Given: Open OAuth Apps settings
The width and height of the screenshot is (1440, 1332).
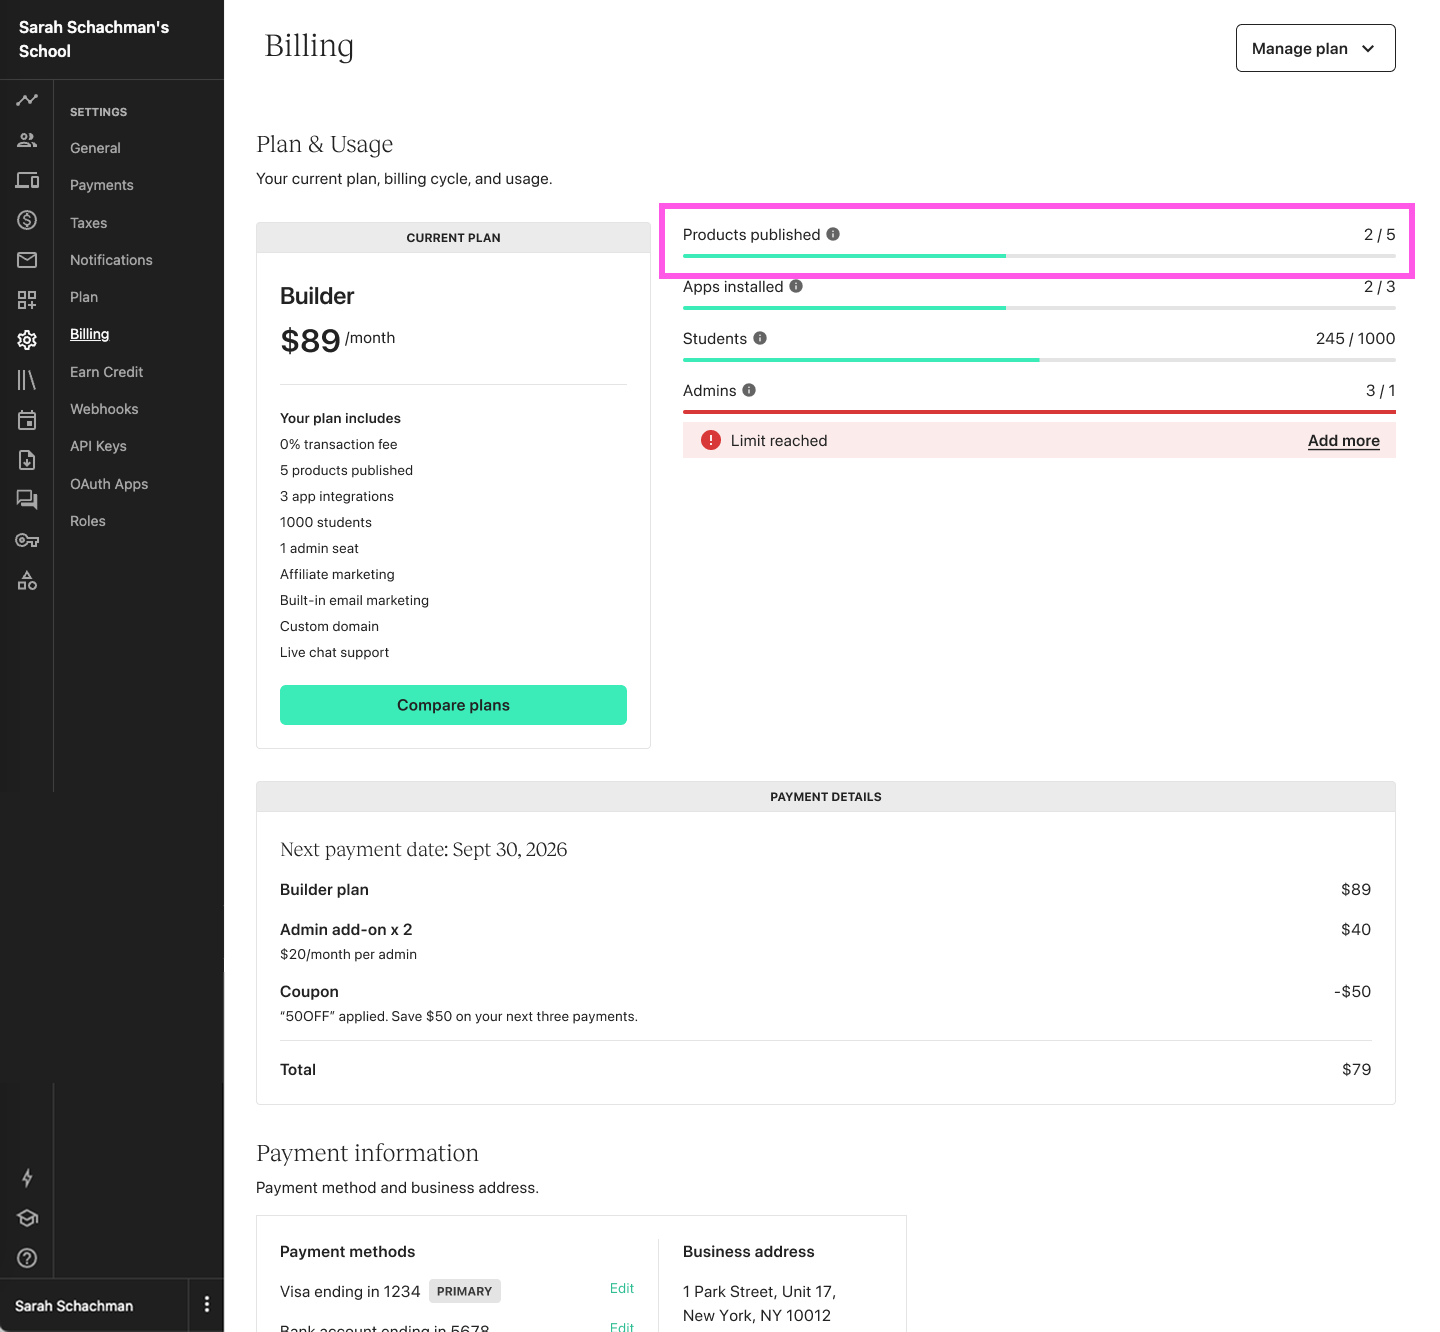Looking at the screenshot, I should [x=109, y=484].
